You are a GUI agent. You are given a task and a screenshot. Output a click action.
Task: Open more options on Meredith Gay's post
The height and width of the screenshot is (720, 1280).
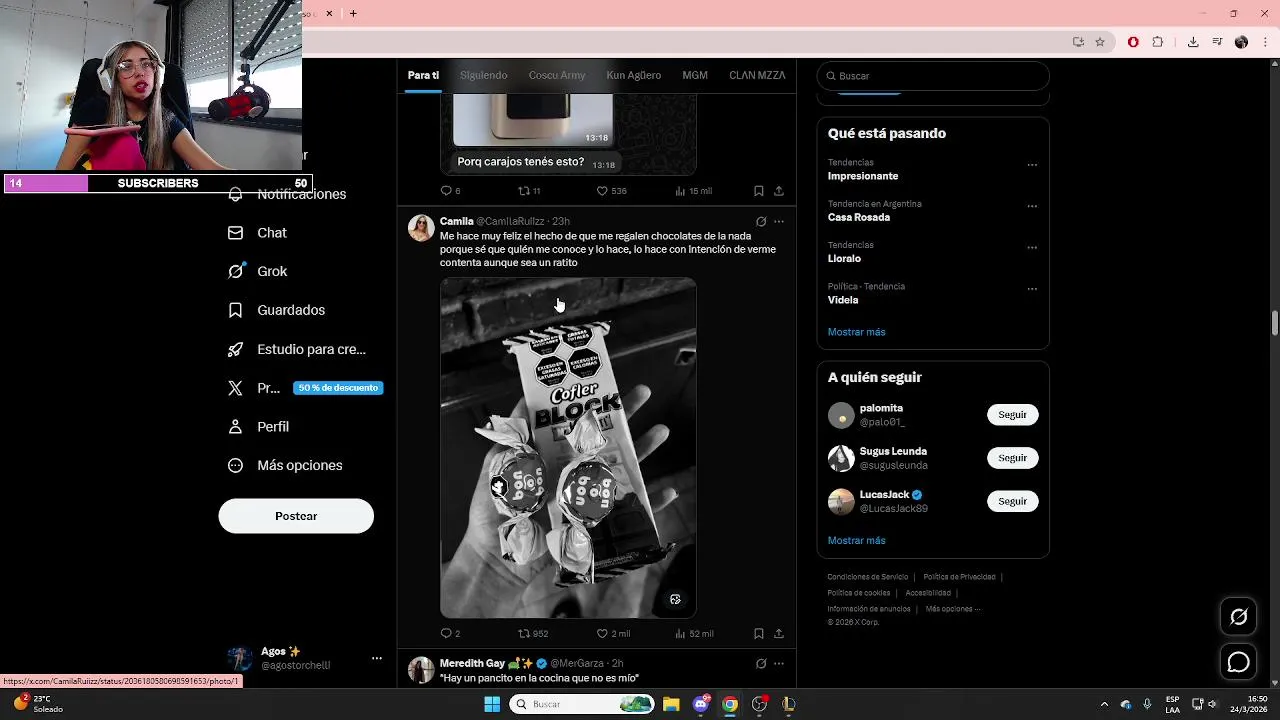click(x=779, y=663)
